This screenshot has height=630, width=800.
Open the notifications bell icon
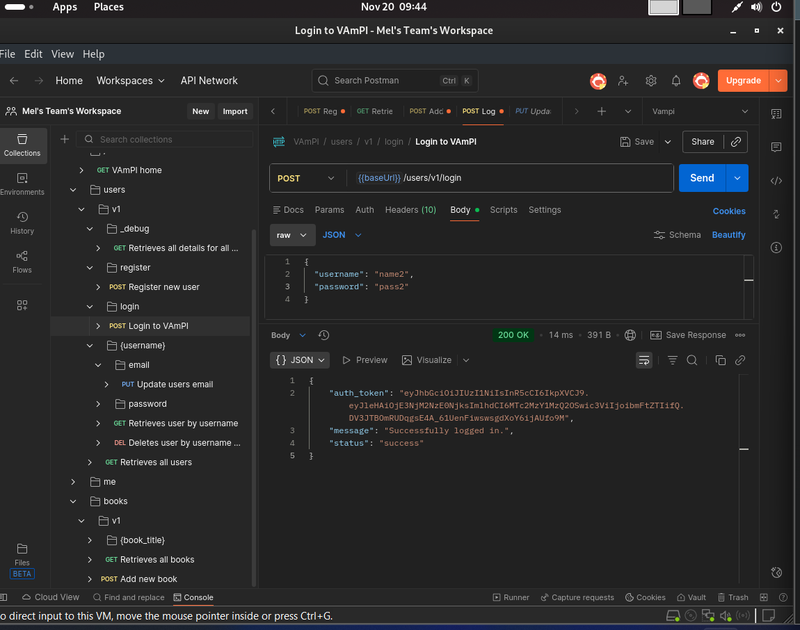coord(676,81)
